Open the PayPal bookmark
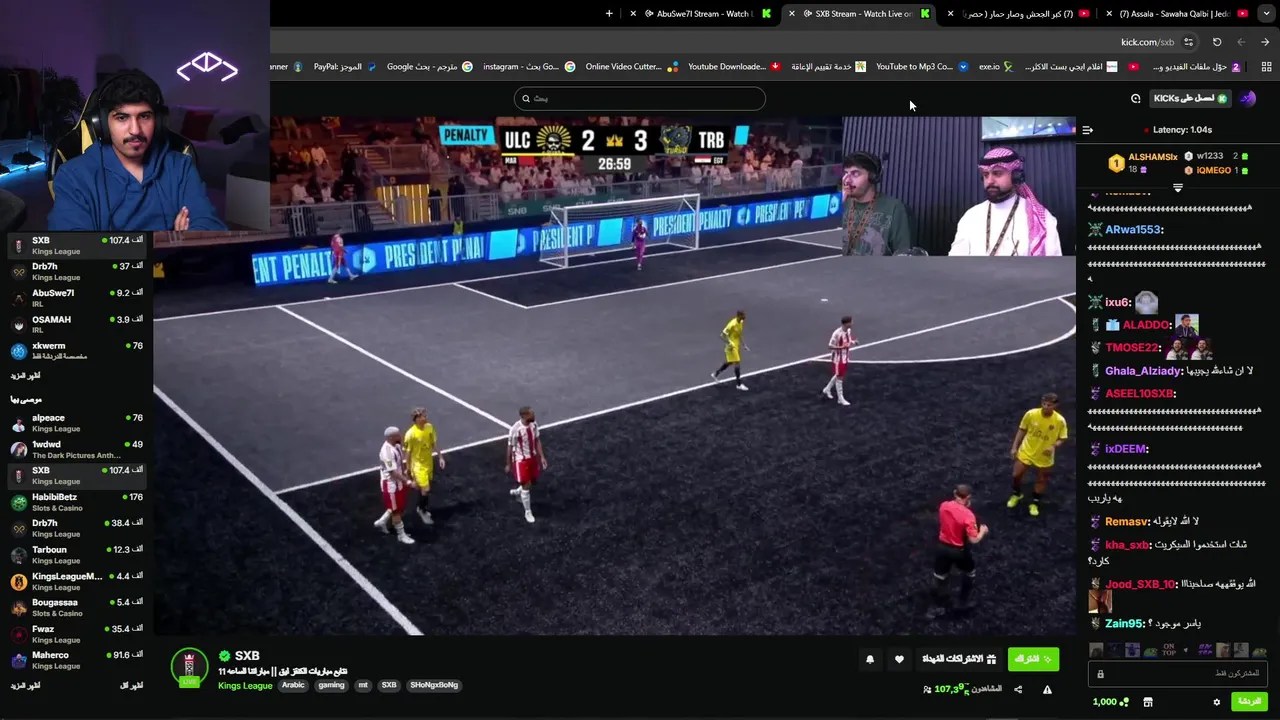The image size is (1280, 720). click(345, 67)
